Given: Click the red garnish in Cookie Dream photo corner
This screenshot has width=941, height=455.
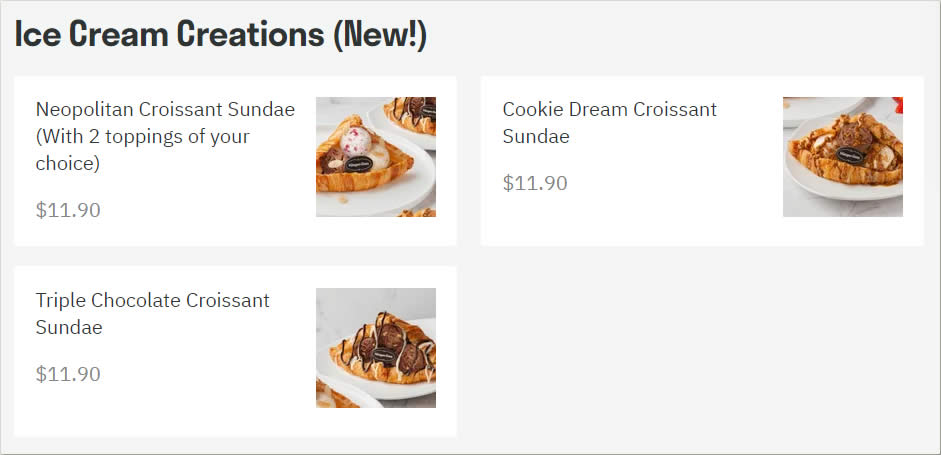Looking at the screenshot, I should coord(898,104).
